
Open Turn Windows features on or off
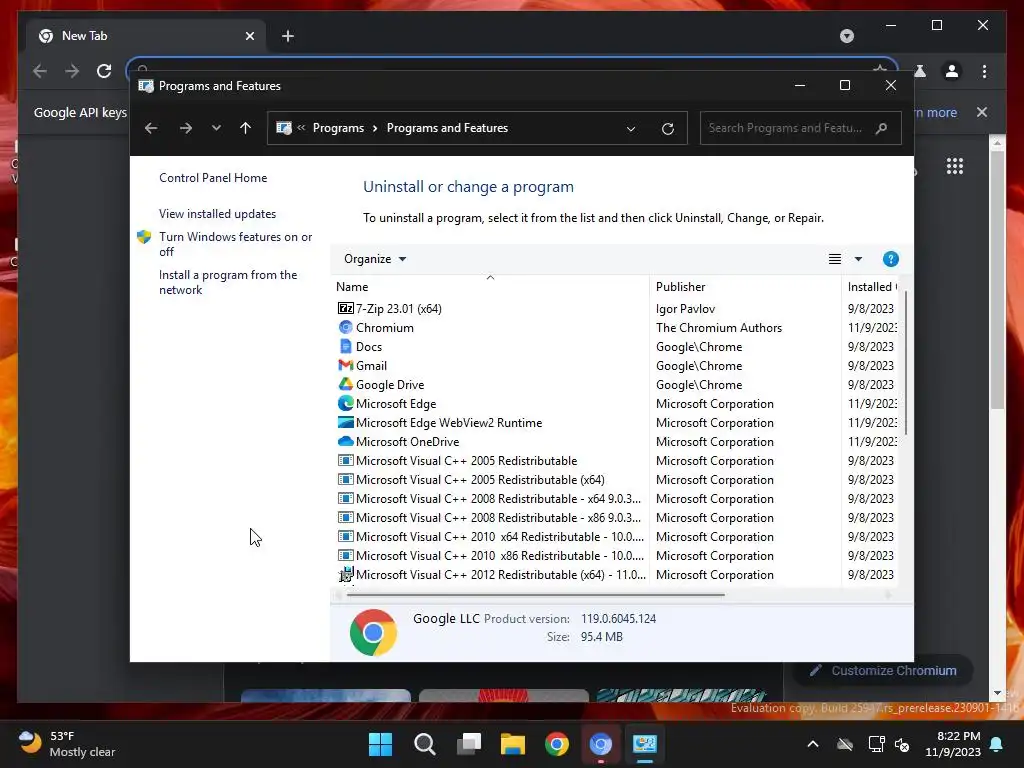pyautogui.click(x=235, y=244)
